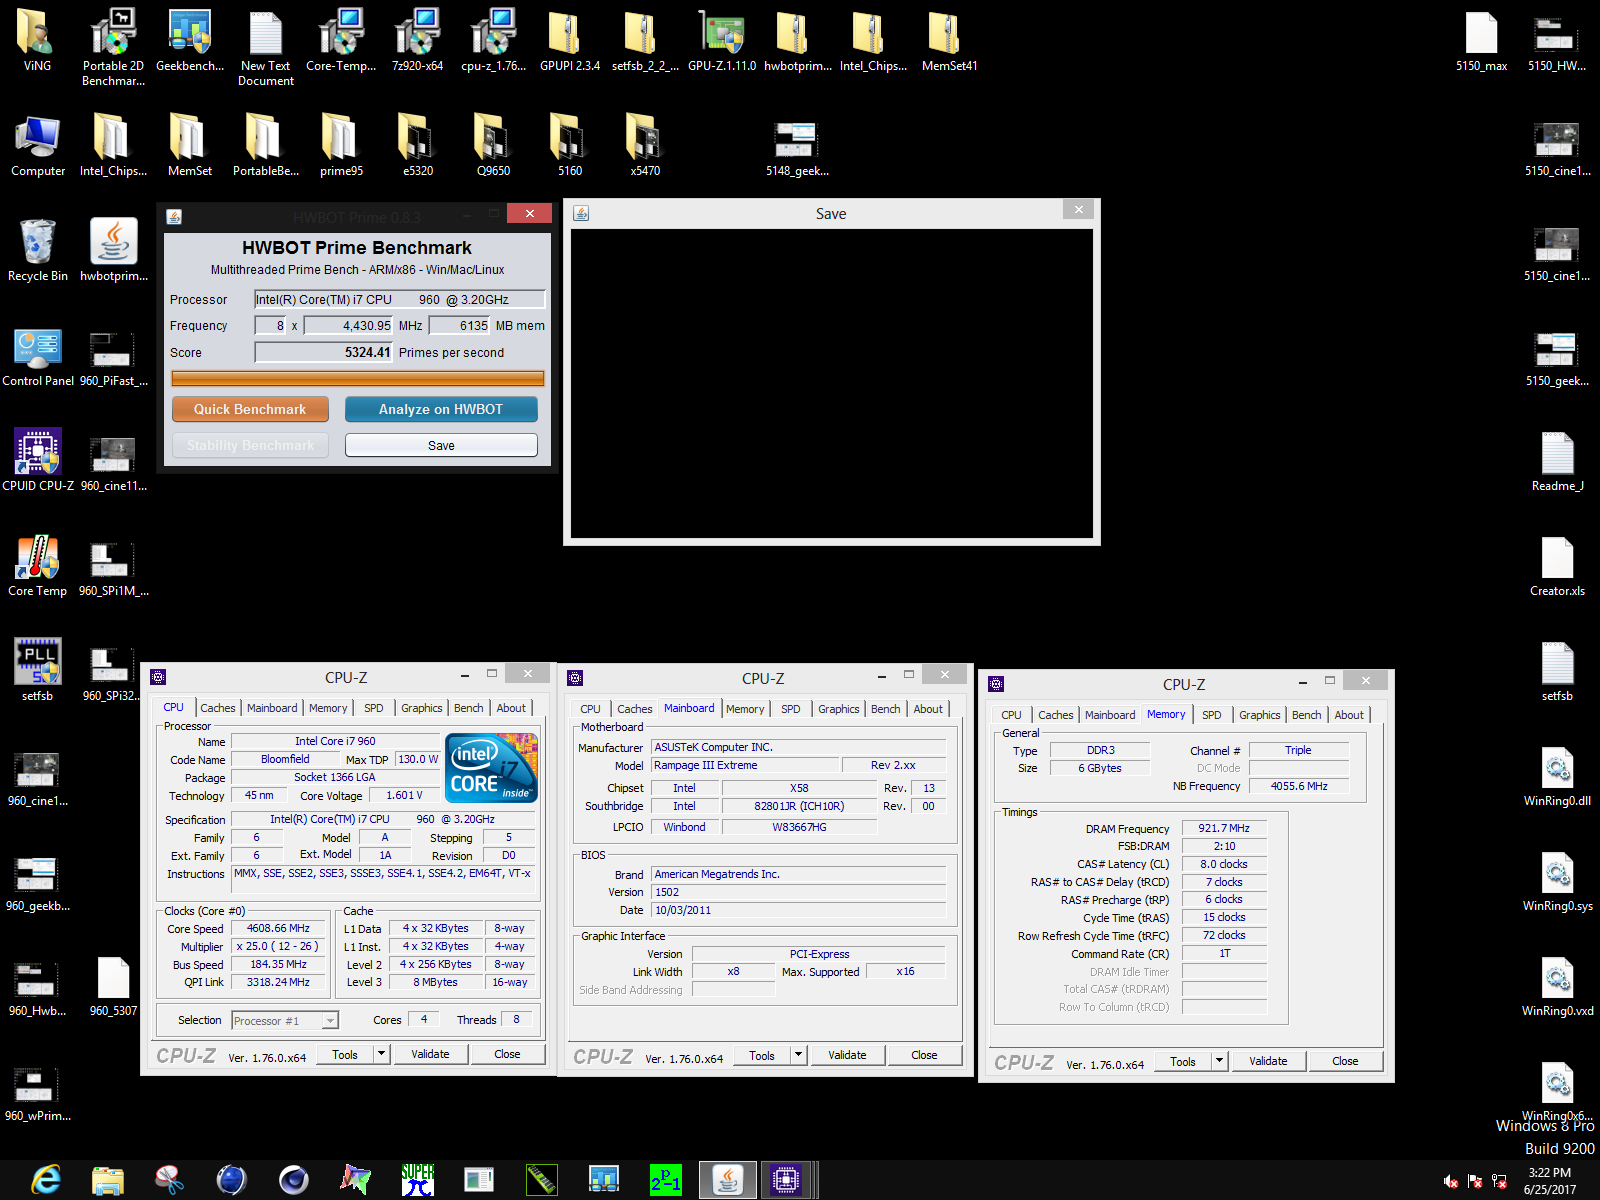The height and width of the screenshot is (1200, 1600).
Task: Click Validate in Memory tab window
Action: pyautogui.click(x=1268, y=1061)
